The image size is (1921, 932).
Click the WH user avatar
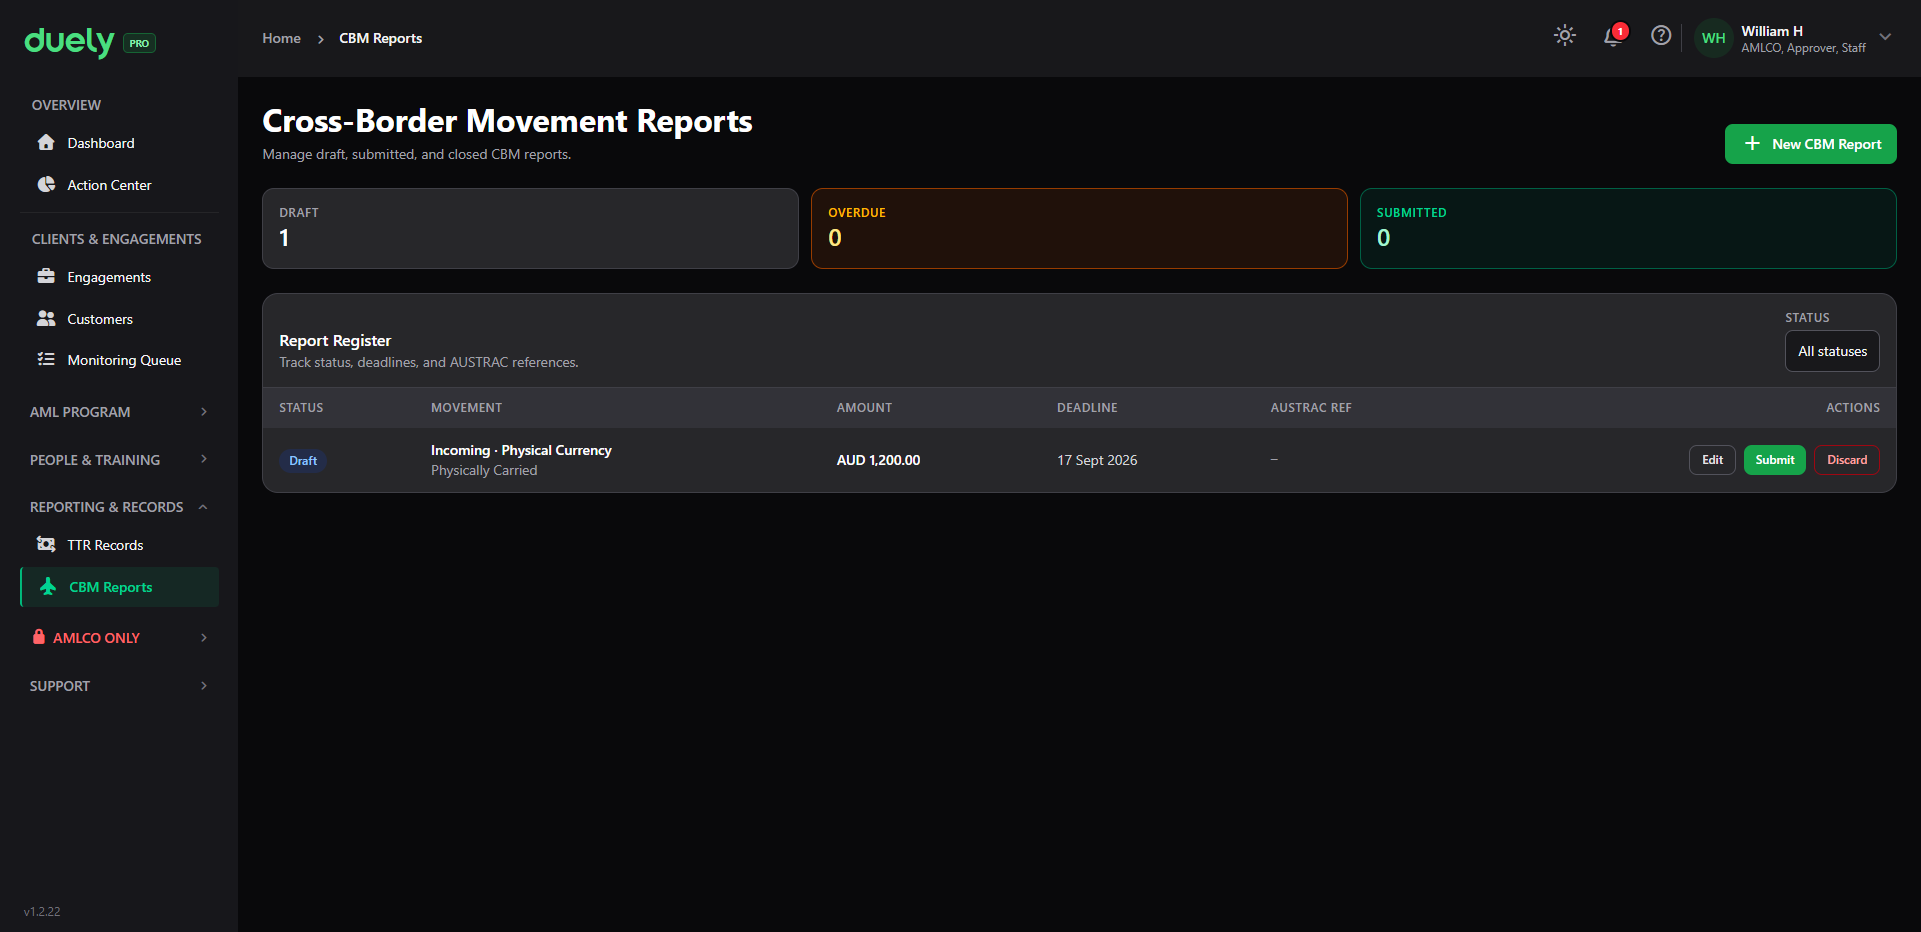pyautogui.click(x=1714, y=38)
